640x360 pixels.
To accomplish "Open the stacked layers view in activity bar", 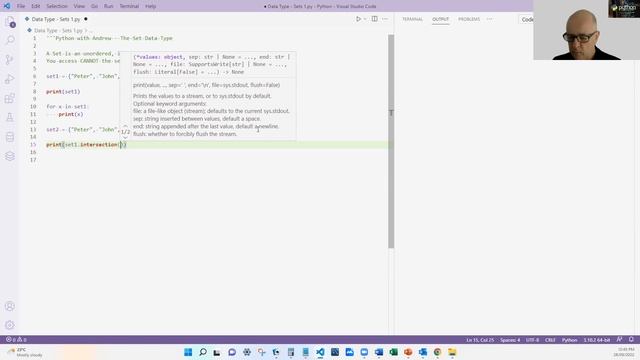I will pos(10,156).
